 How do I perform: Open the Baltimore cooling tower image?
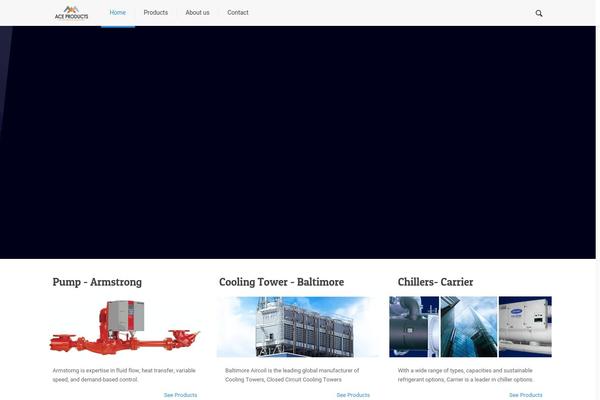click(298, 327)
